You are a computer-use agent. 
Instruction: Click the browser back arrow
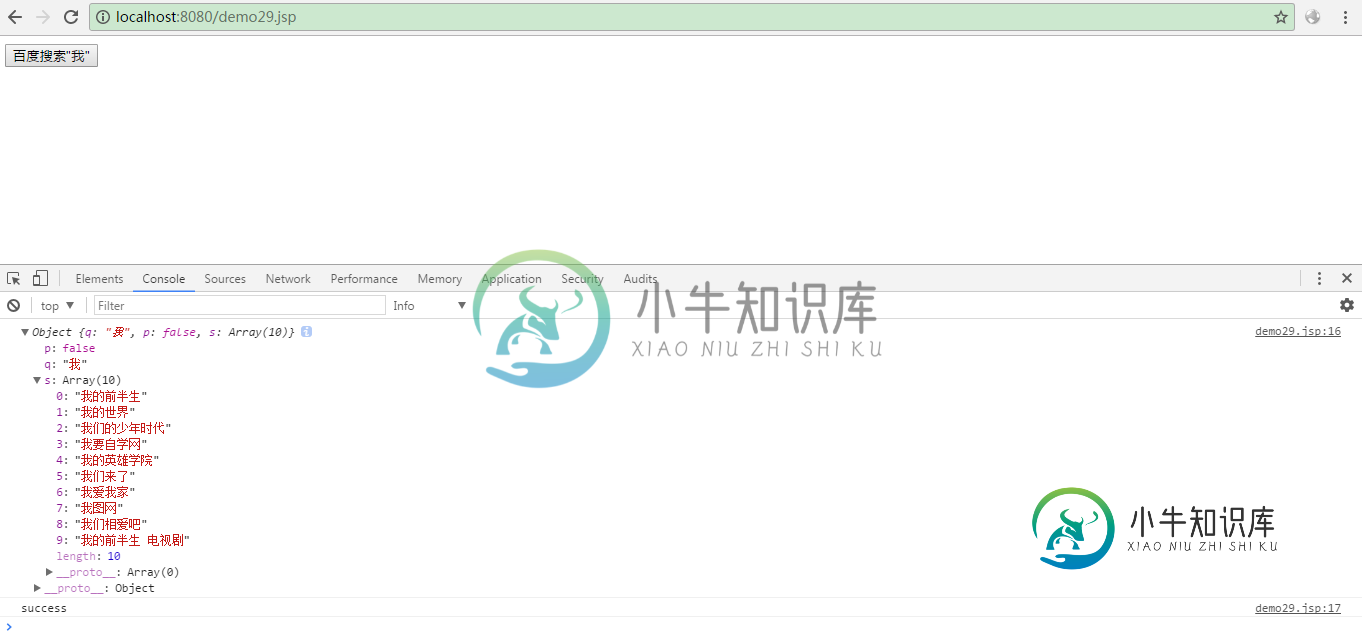(15, 17)
